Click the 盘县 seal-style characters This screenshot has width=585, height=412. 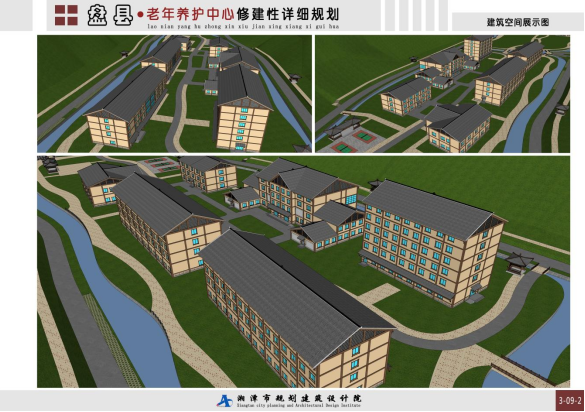pos(110,15)
